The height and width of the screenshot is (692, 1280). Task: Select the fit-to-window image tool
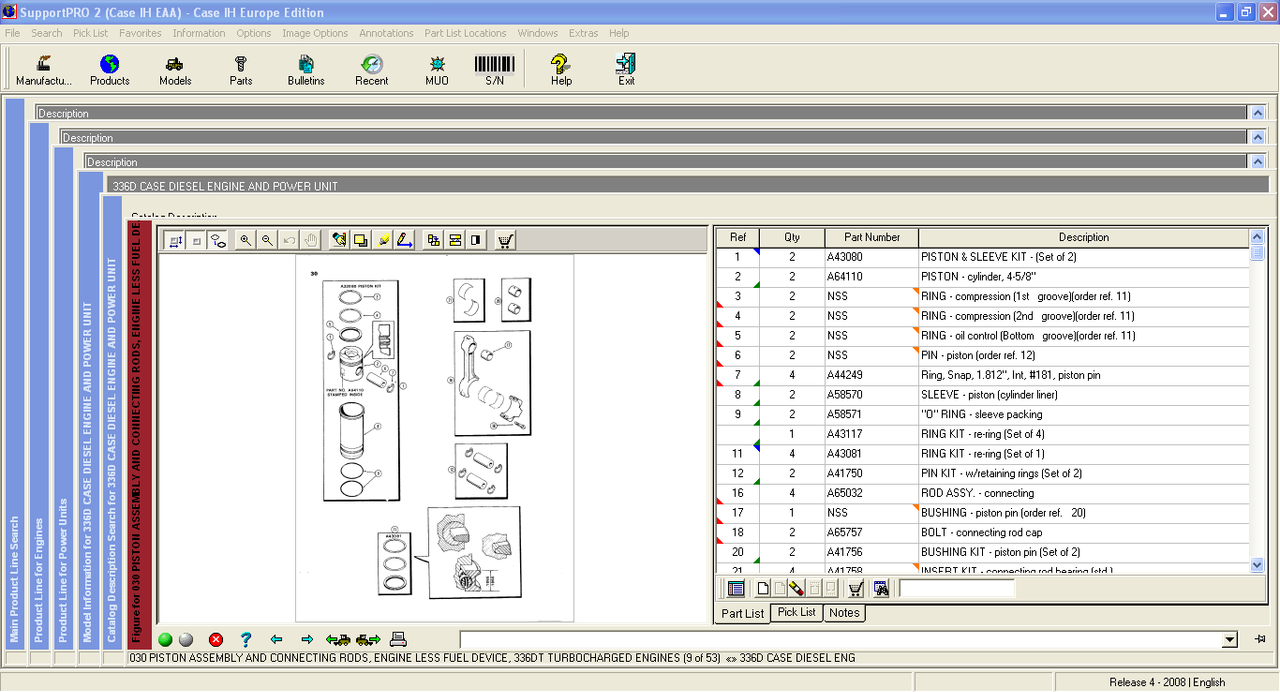click(174, 240)
